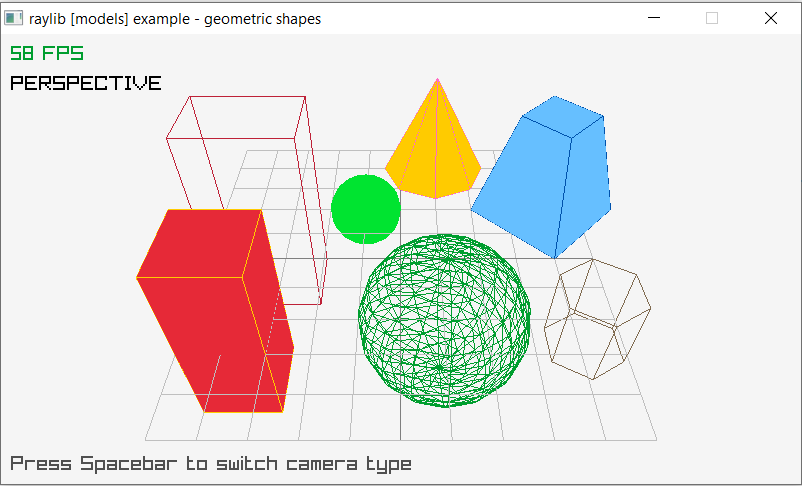Viewport: 802px width, 486px height.
Task: Click the apex of the yellow cone
Action: click(436, 80)
